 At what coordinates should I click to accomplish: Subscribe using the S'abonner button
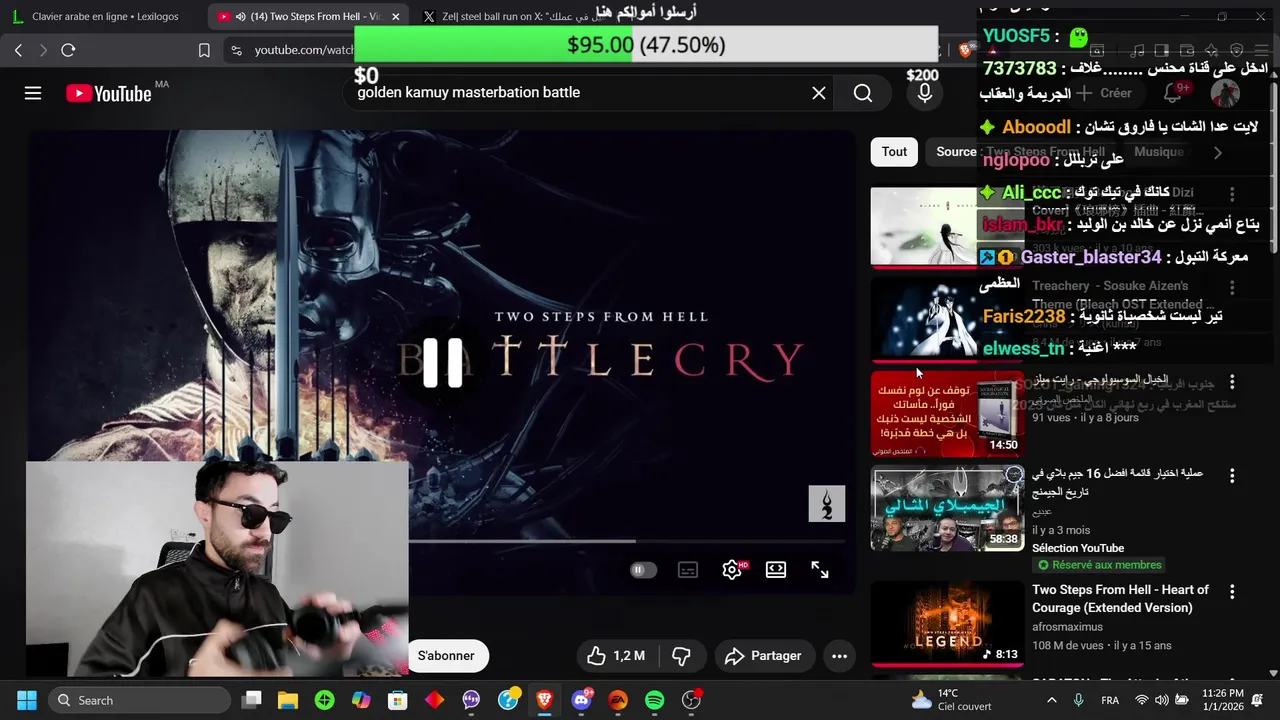(446, 656)
